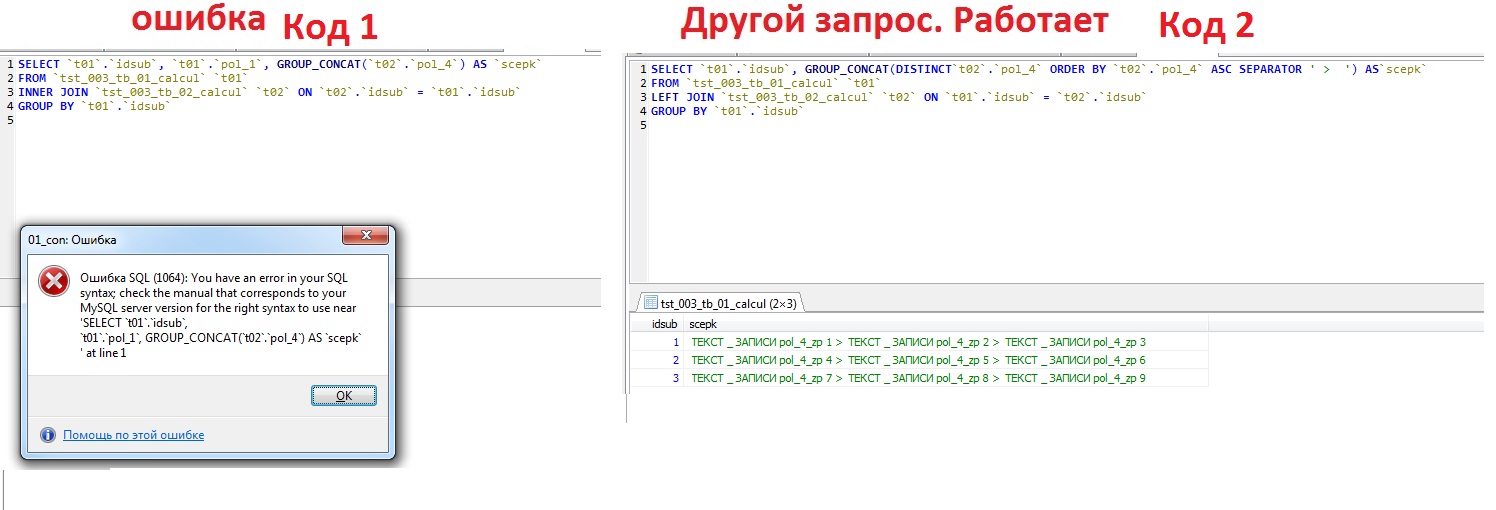The height and width of the screenshot is (510, 1496).
Task: Click the OK button in error dialog
Action: [343, 395]
